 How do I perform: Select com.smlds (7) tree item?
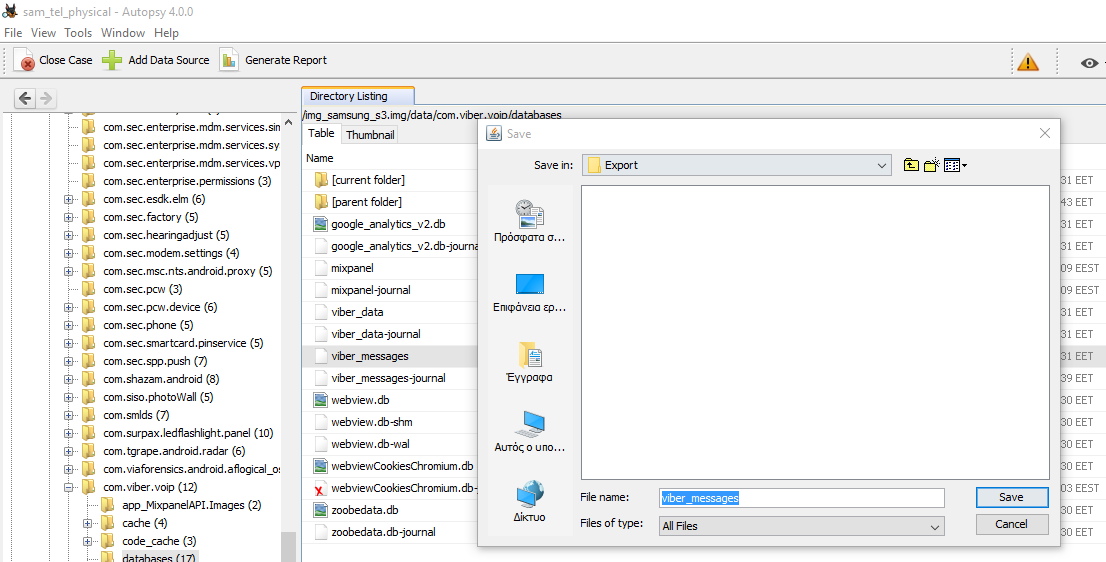click(x=136, y=415)
